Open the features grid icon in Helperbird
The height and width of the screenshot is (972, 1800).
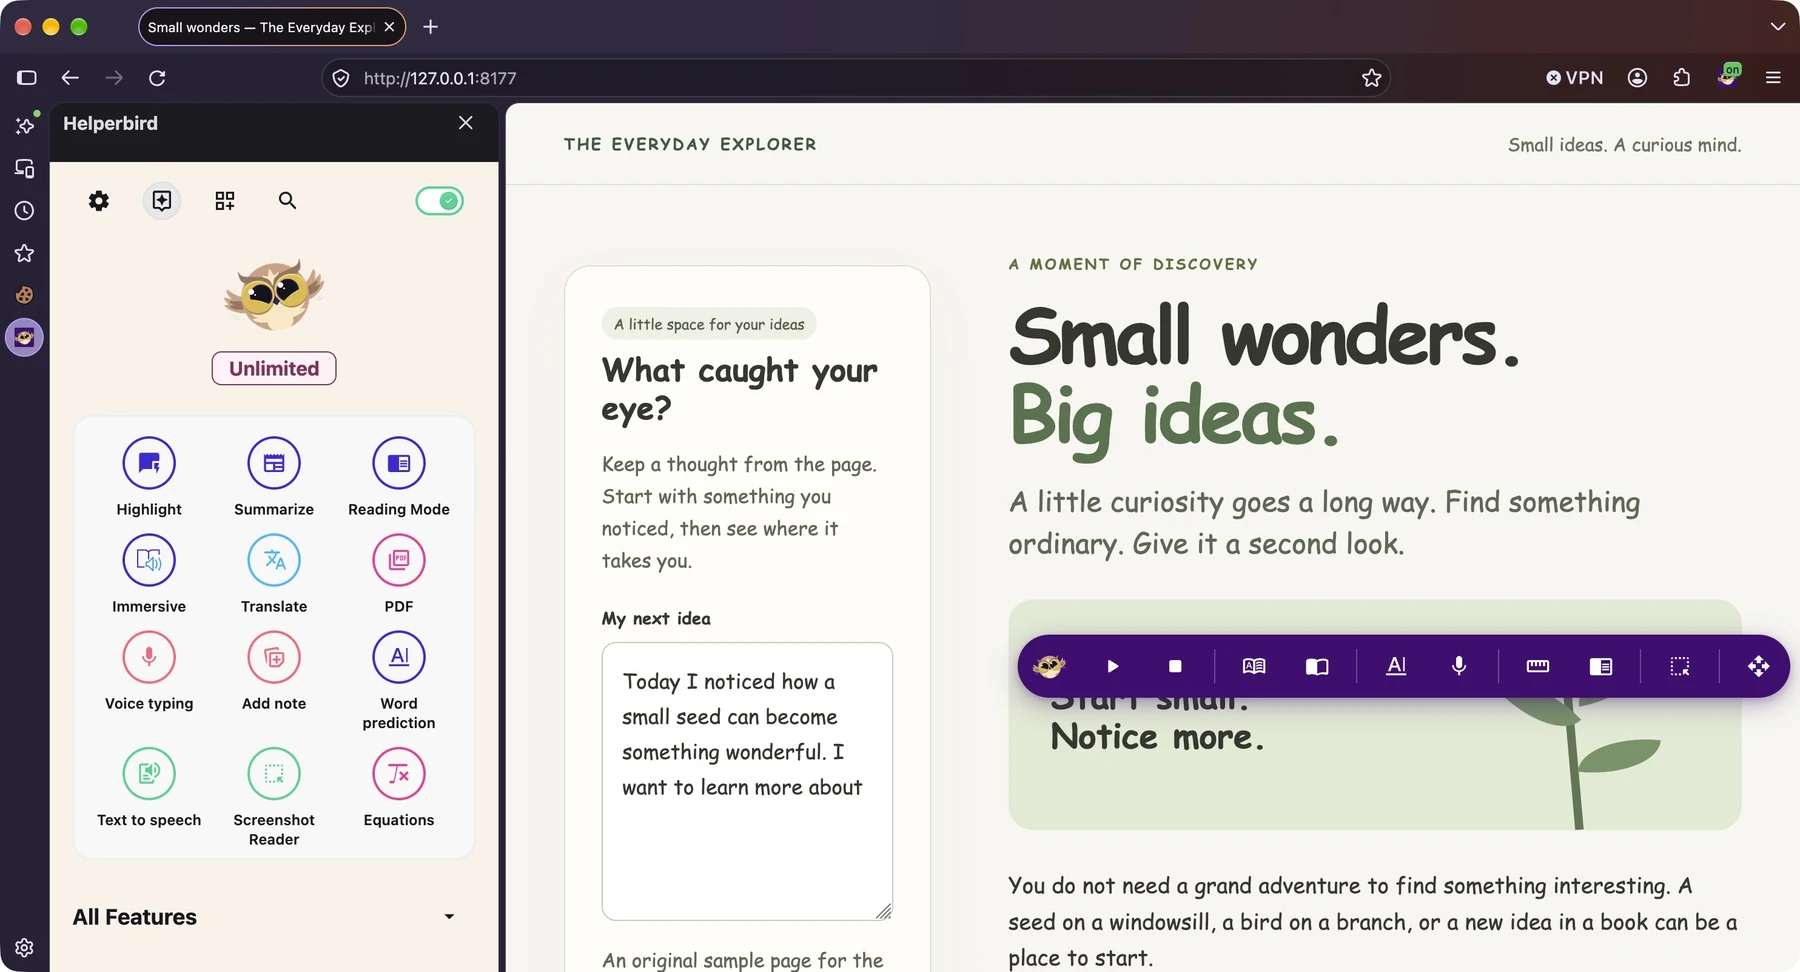[225, 201]
